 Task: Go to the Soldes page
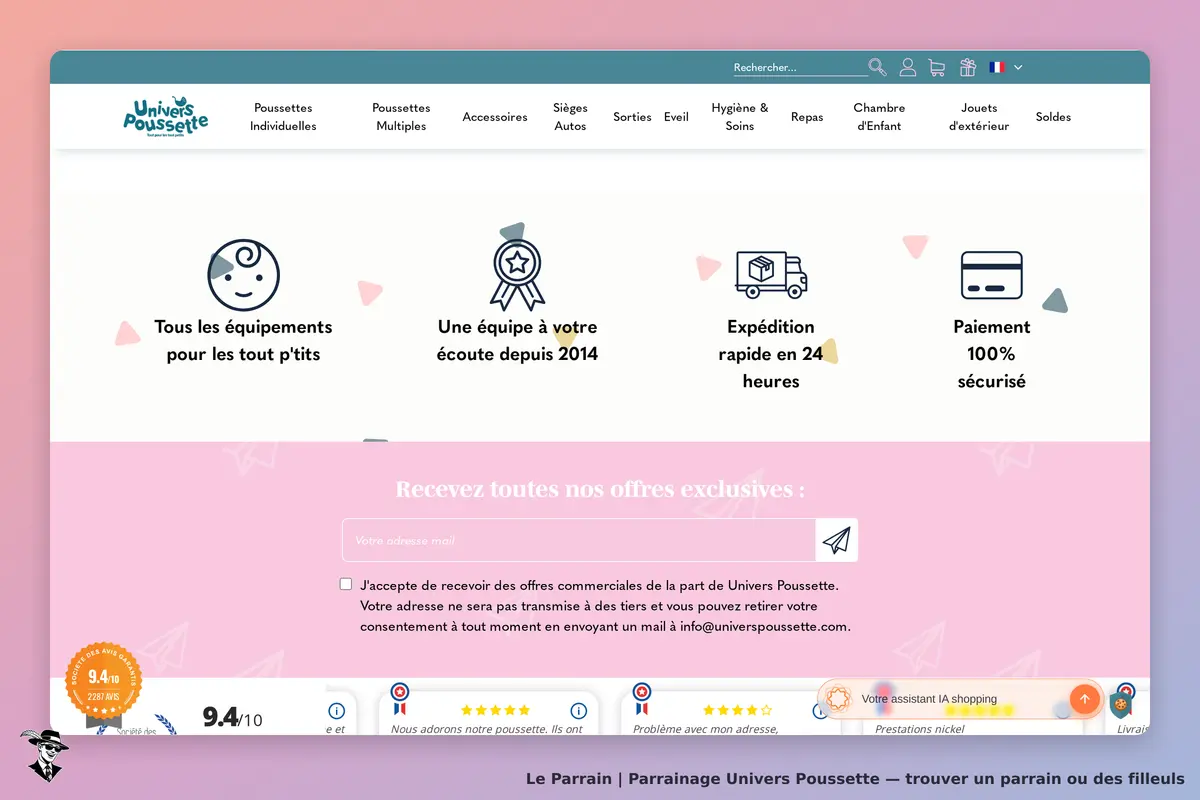(x=1053, y=117)
